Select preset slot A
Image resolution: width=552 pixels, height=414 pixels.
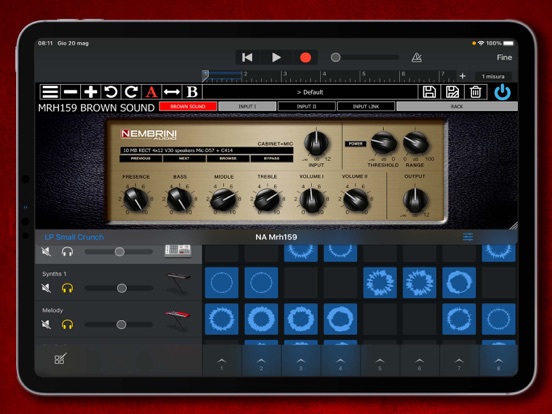click(x=151, y=92)
